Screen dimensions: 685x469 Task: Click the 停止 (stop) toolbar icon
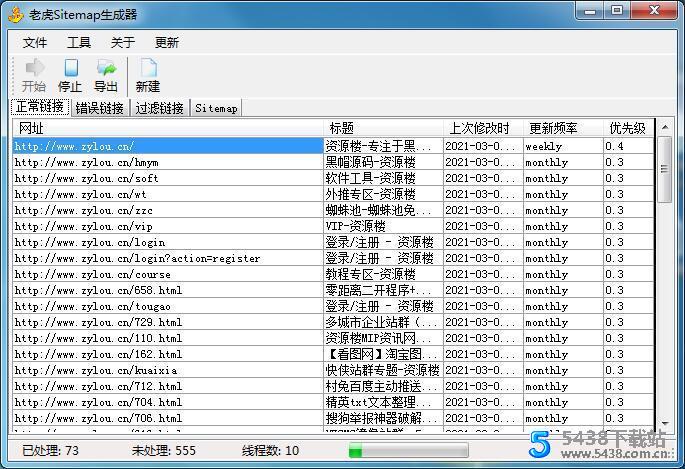point(70,76)
